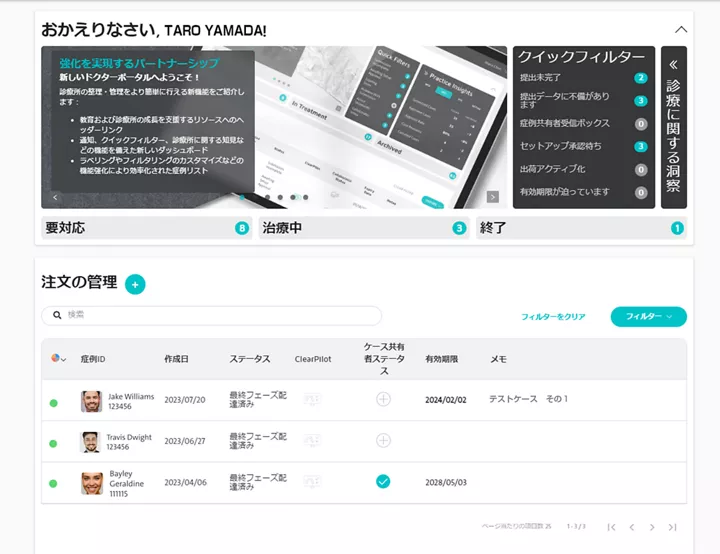Click the case share plus icon for Jake Williams
The width and height of the screenshot is (720, 554).
point(383,399)
